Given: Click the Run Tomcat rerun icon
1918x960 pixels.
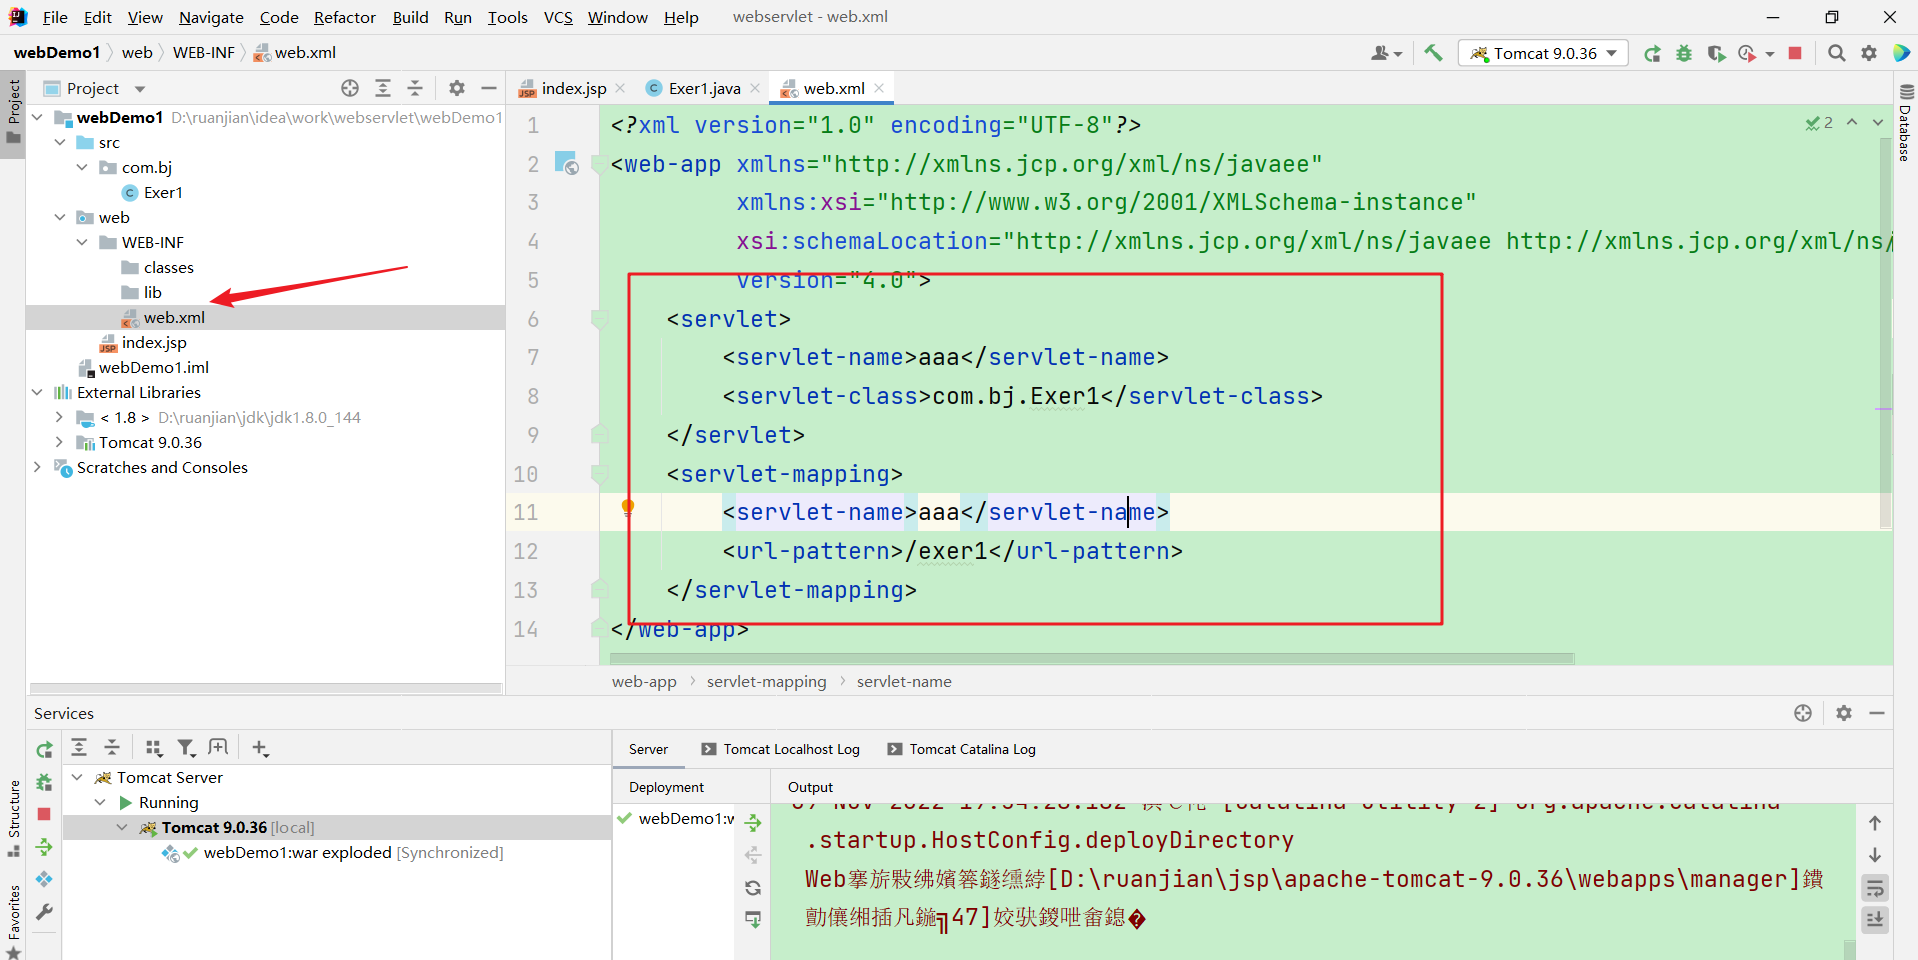Looking at the screenshot, I should (x=1652, y=53).
